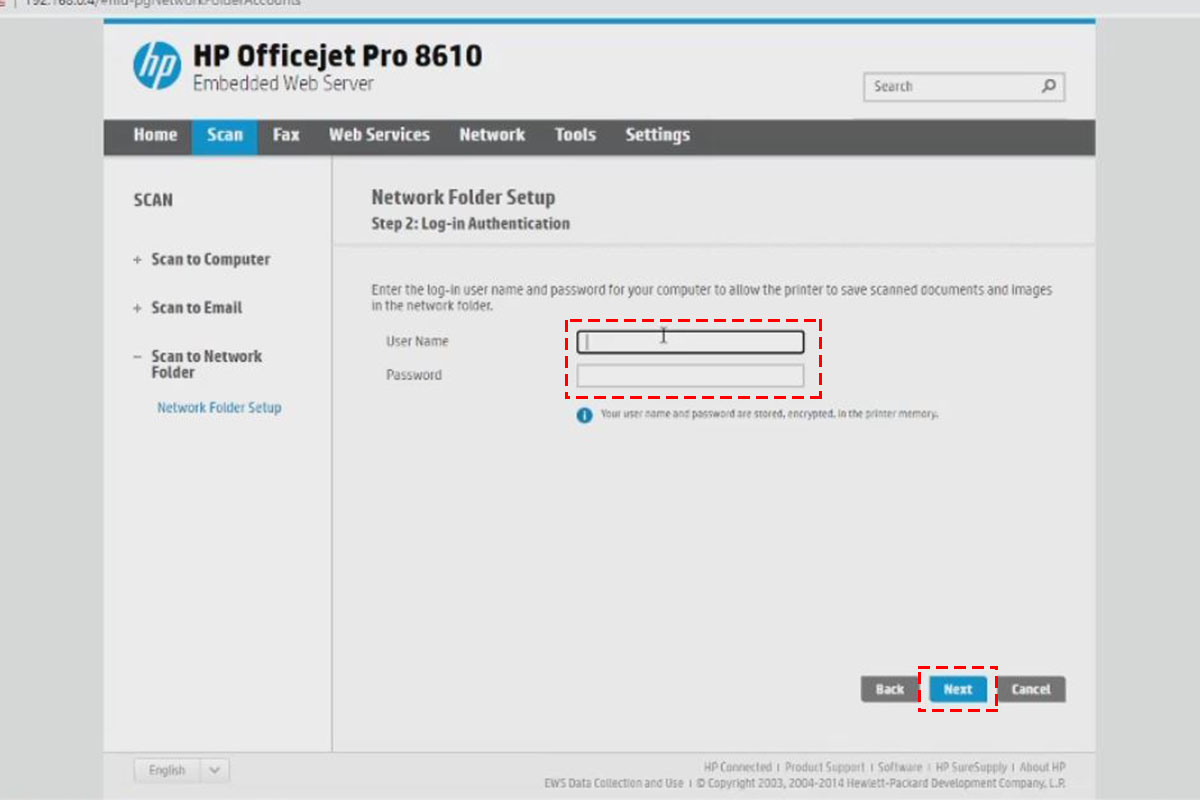Viewport: 1200px width, 800px height.
Task: Click the 'User Name' field label
Action: point(417,341)
